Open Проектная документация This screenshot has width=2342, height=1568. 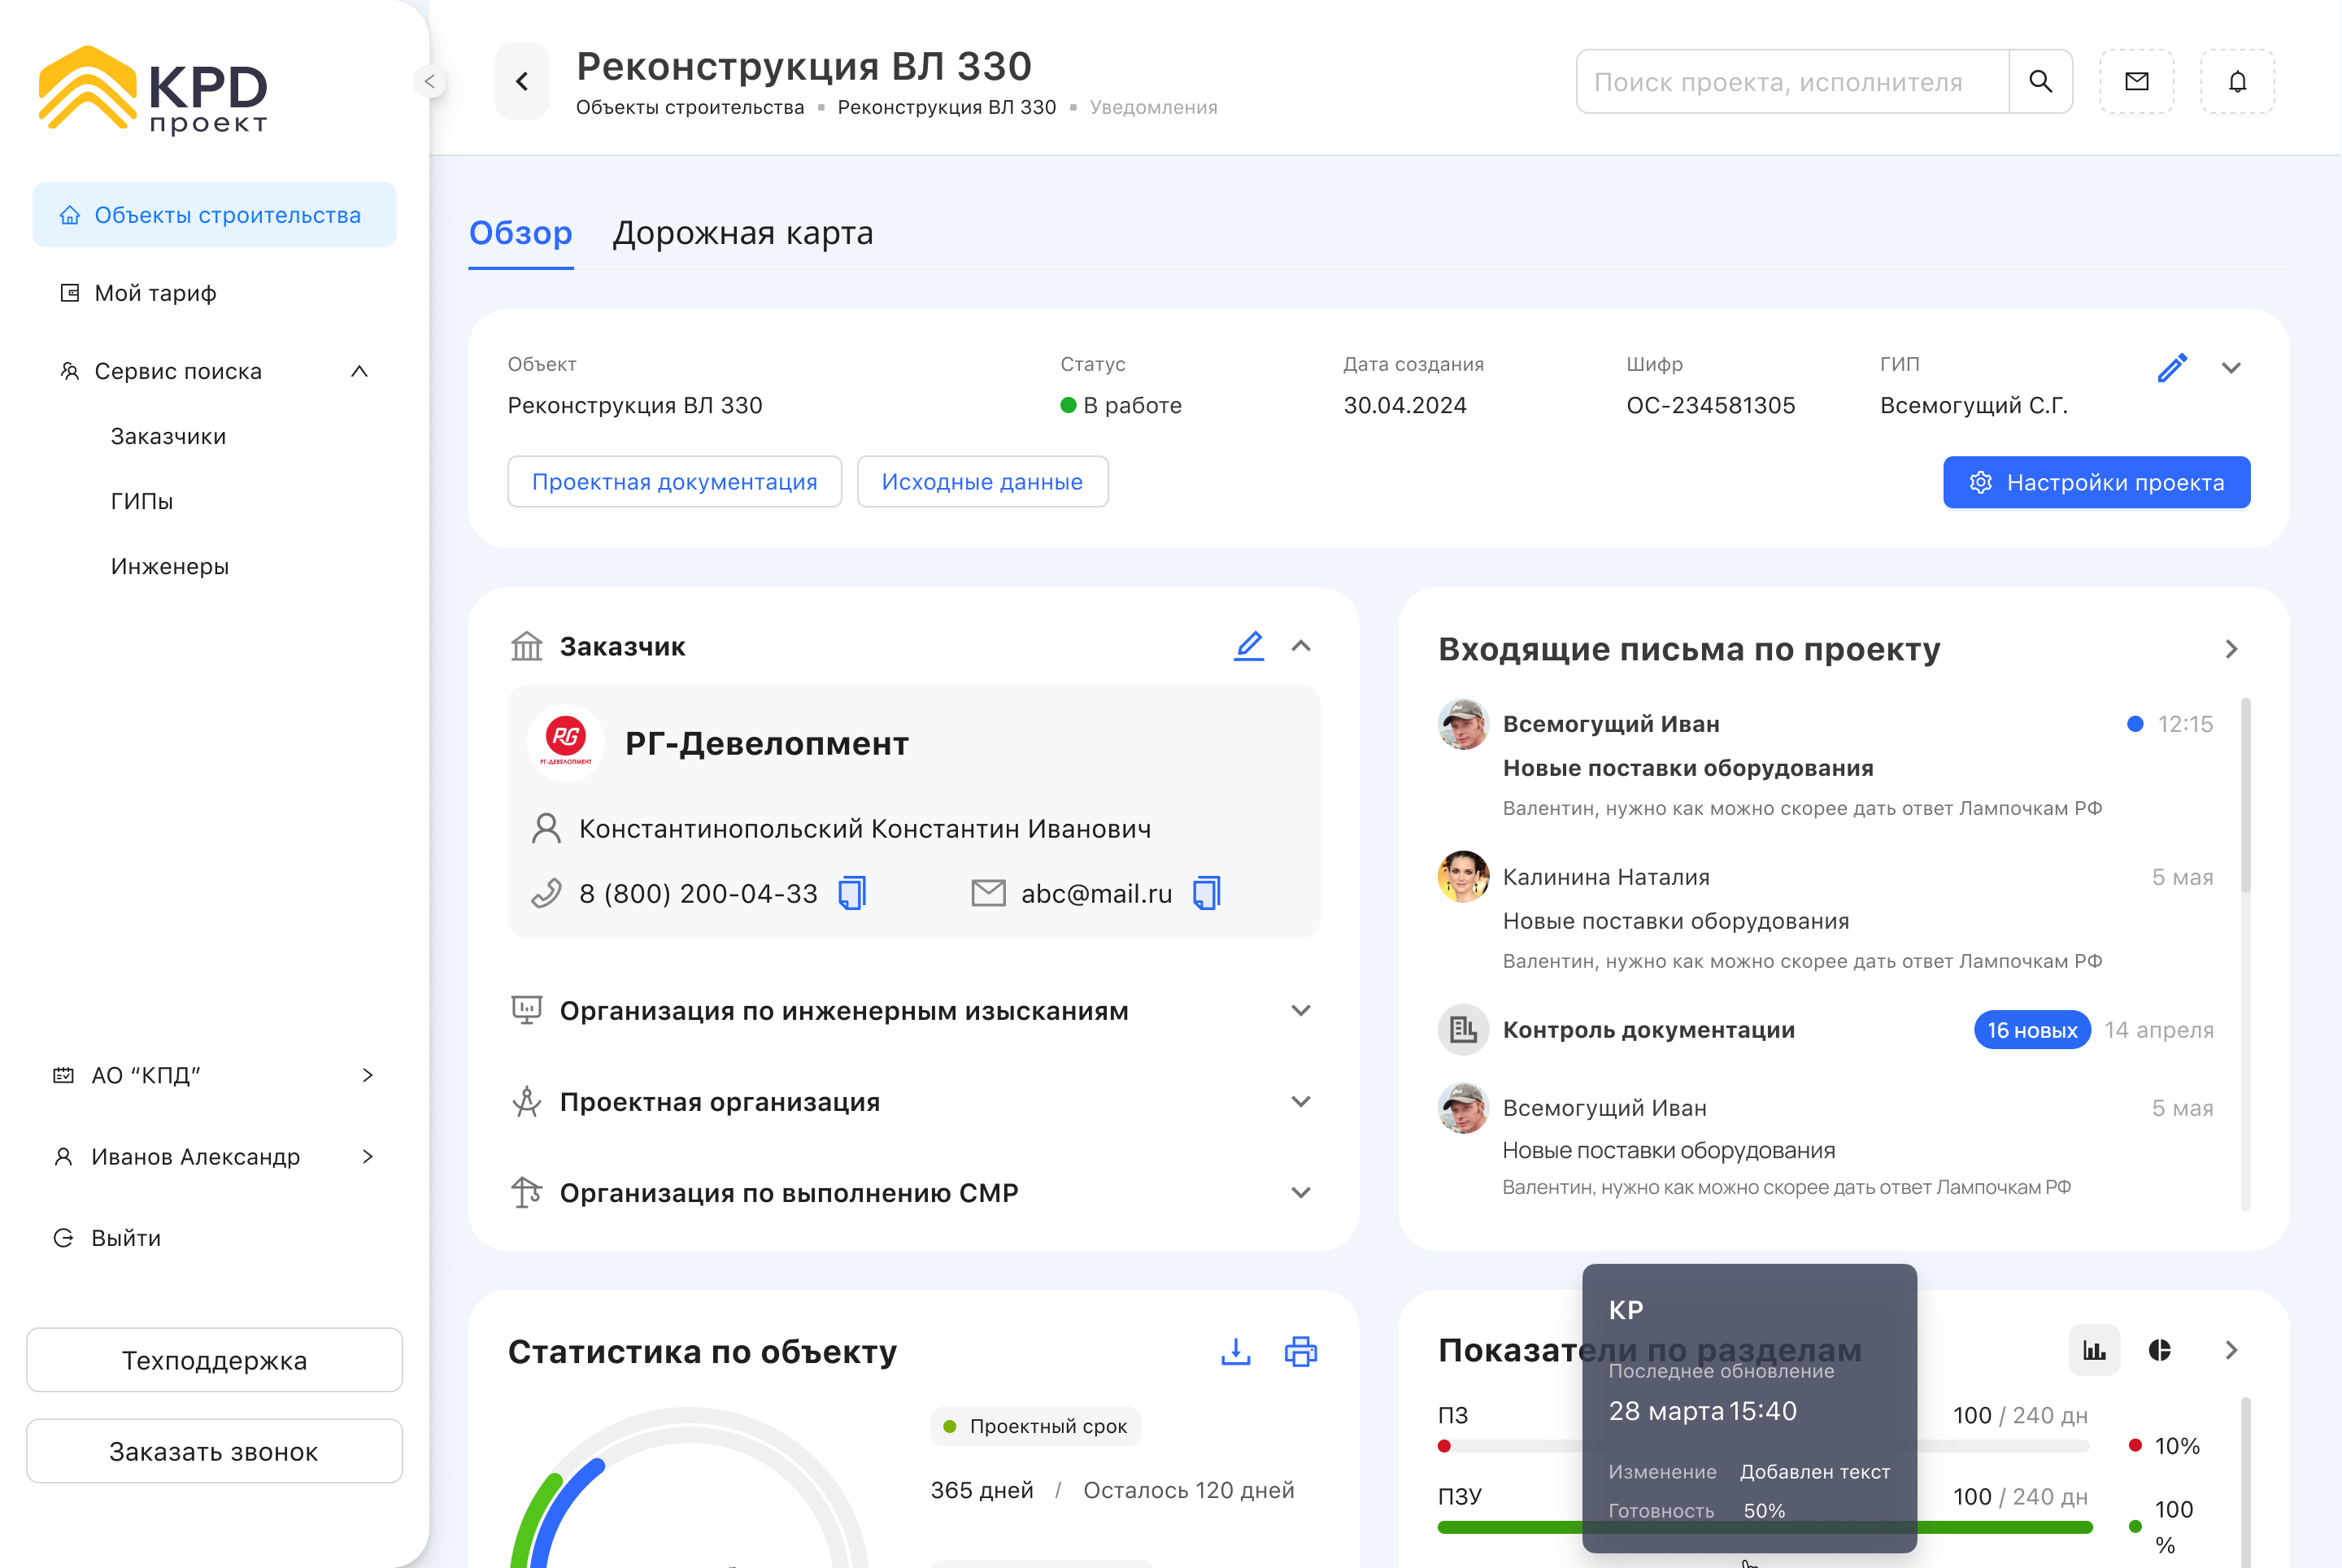pos(675,482)
